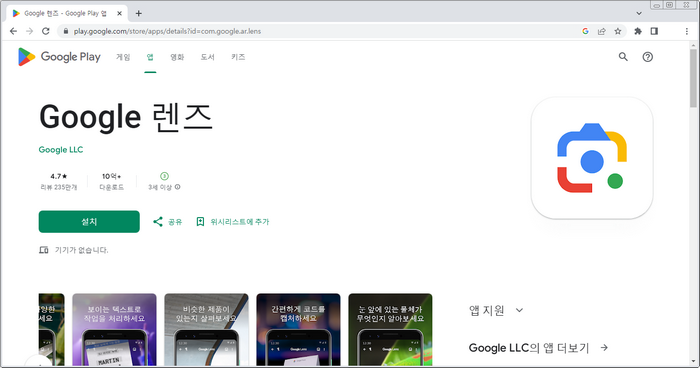Open the tab search dropdown arrow

[x=639, y=13]
